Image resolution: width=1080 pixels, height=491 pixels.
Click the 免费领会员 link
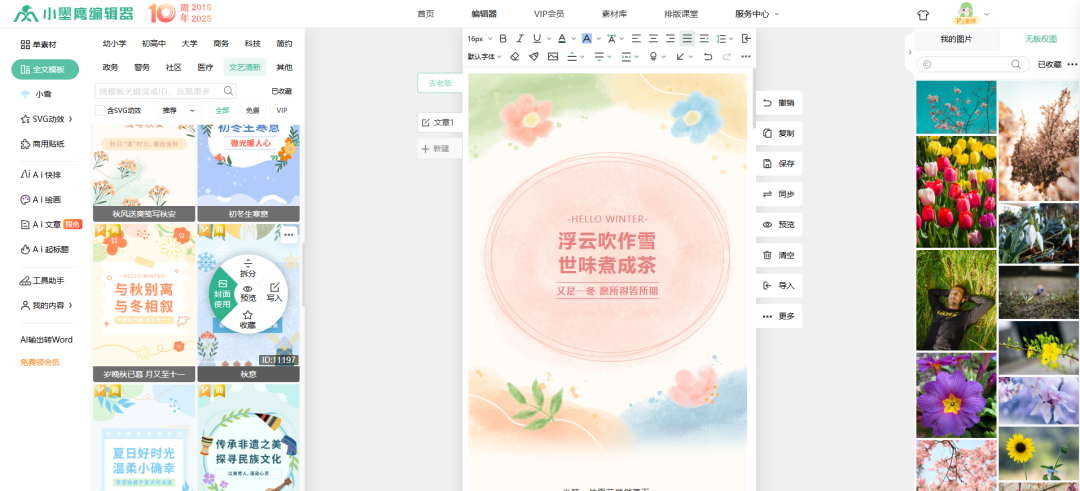coord(39,362)
